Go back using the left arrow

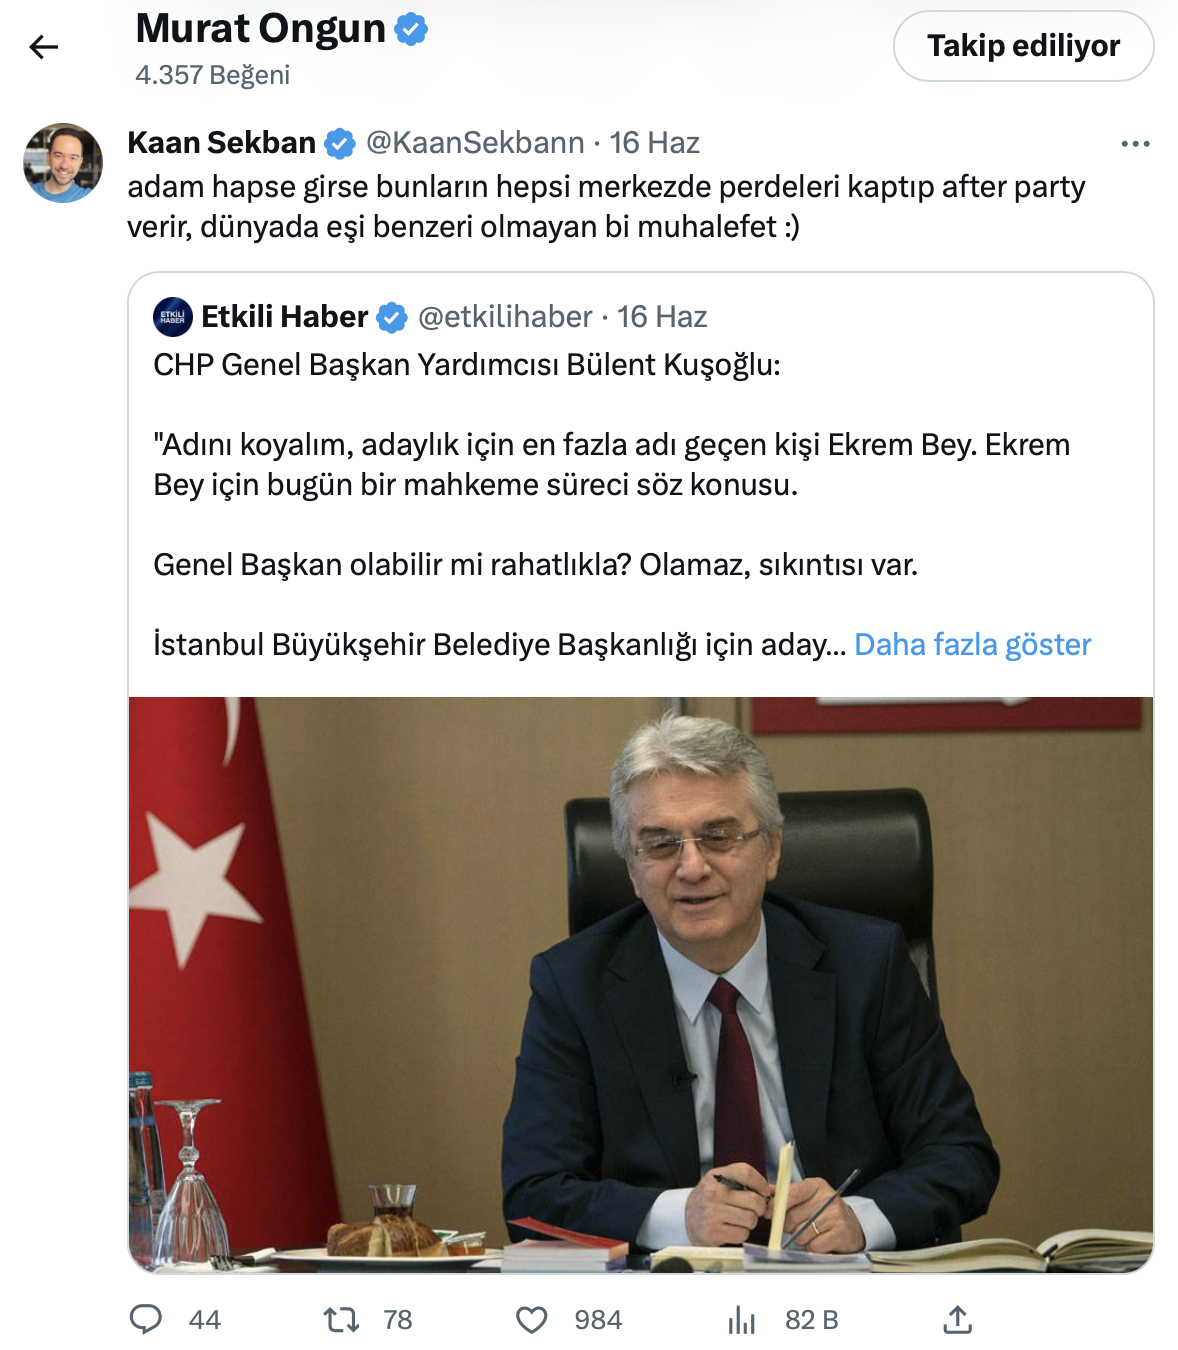click(x=44, y=46)
